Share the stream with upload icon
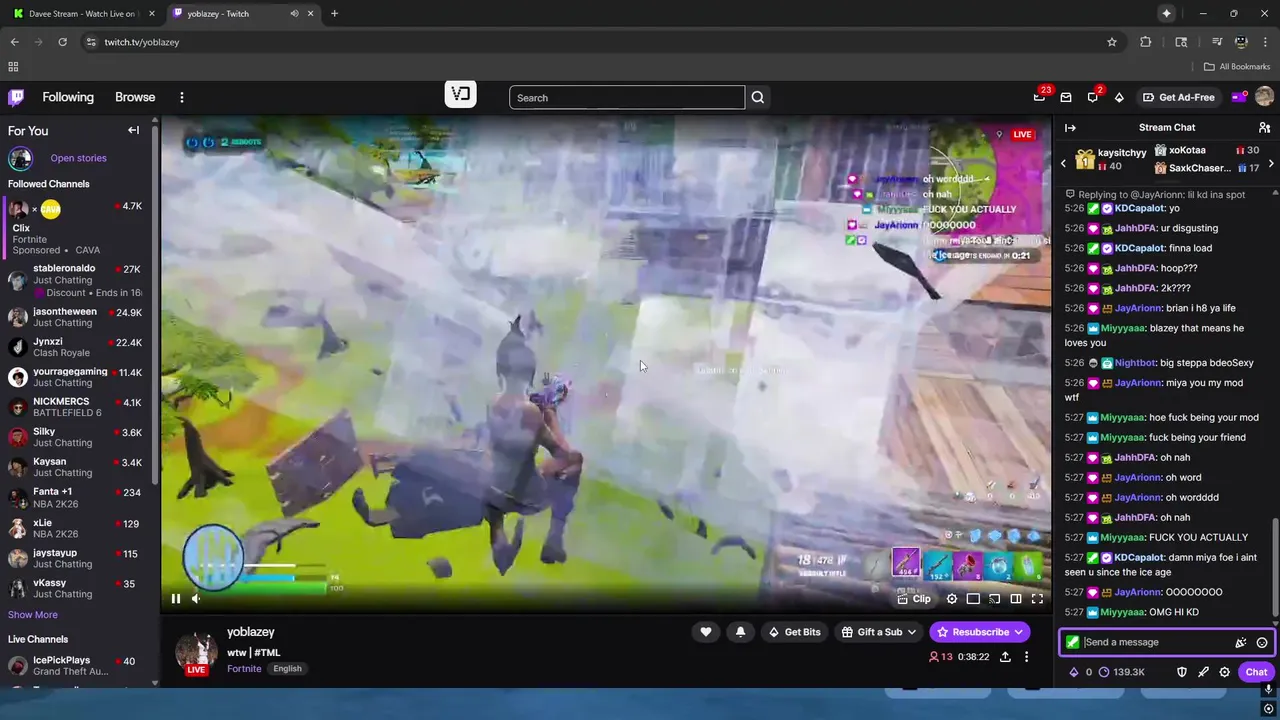 (x=1005, y=657)
